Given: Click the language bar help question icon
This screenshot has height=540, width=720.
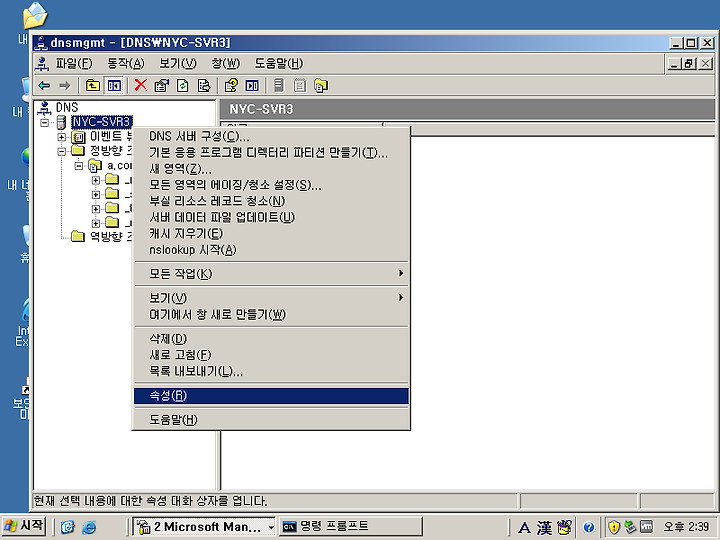Looking at the screenshot, I should 589,528.
